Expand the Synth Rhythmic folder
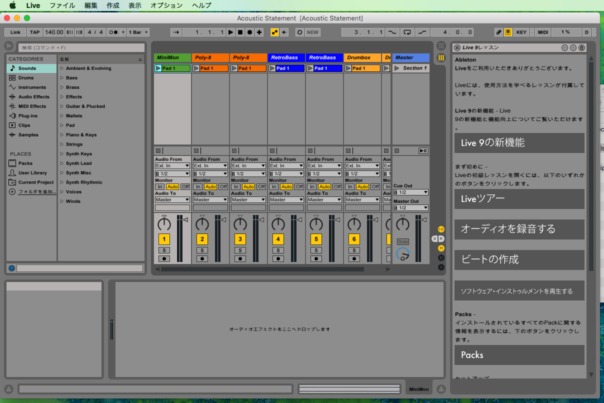Viewport: 604px width, 403px height. point(62,182)
